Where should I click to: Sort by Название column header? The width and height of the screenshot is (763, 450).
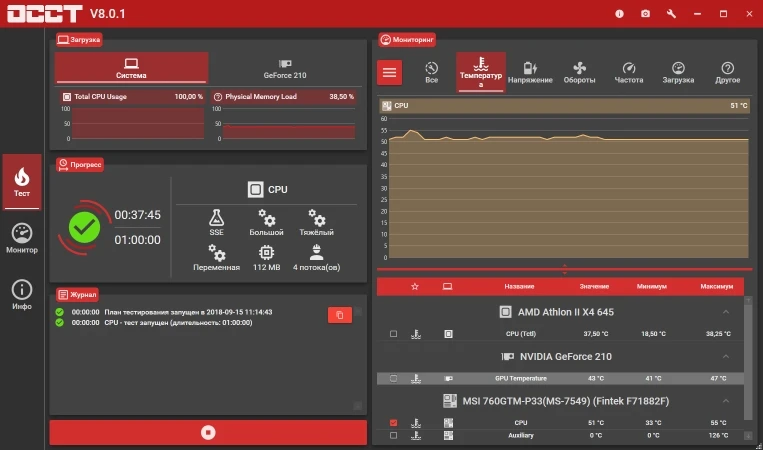[519, 287]
